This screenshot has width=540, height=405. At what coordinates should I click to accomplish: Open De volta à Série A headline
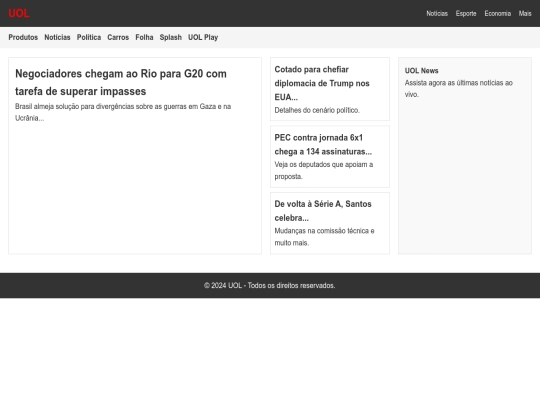(323, 211)
